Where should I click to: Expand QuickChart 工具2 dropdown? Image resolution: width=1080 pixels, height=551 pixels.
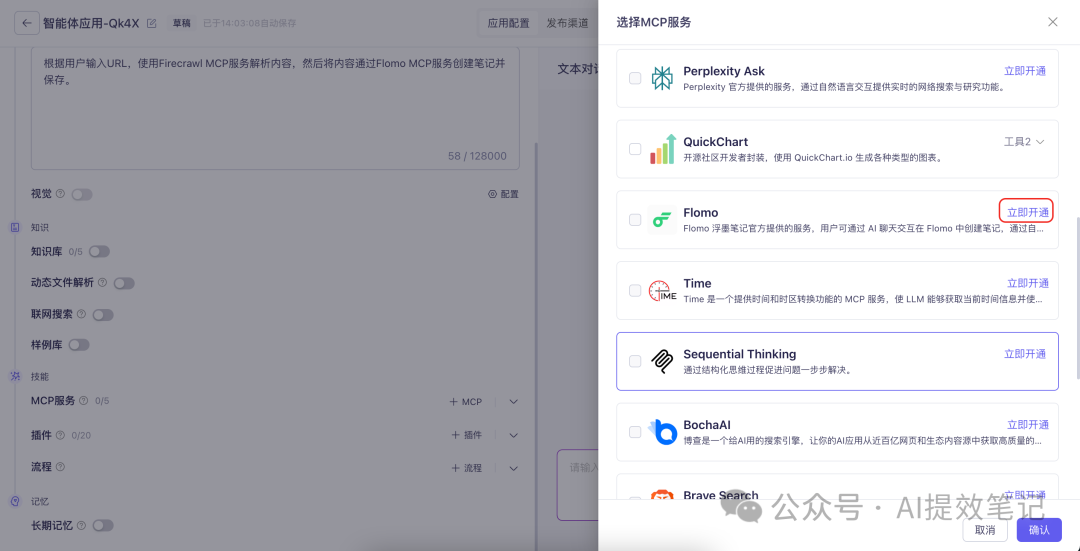click(1024, 141)
